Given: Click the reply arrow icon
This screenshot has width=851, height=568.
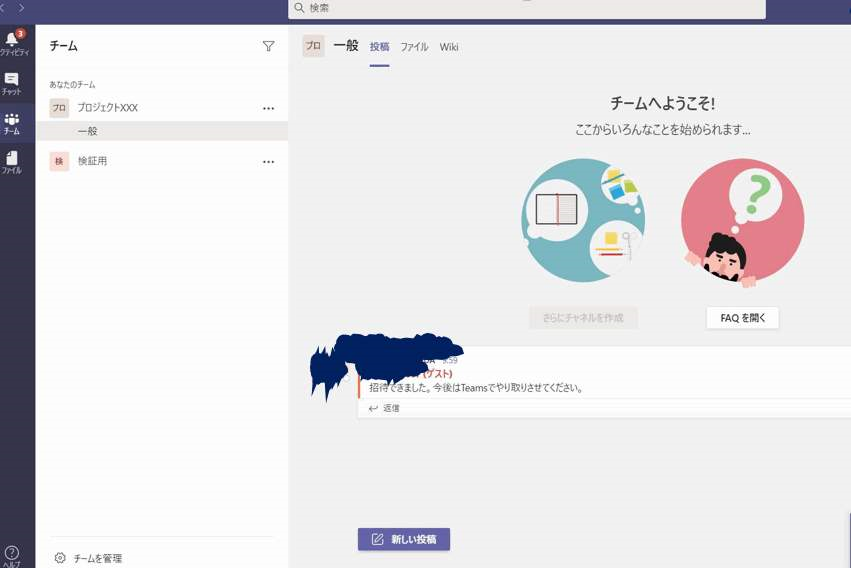Looking at the screenshot, I should (373, 409).
